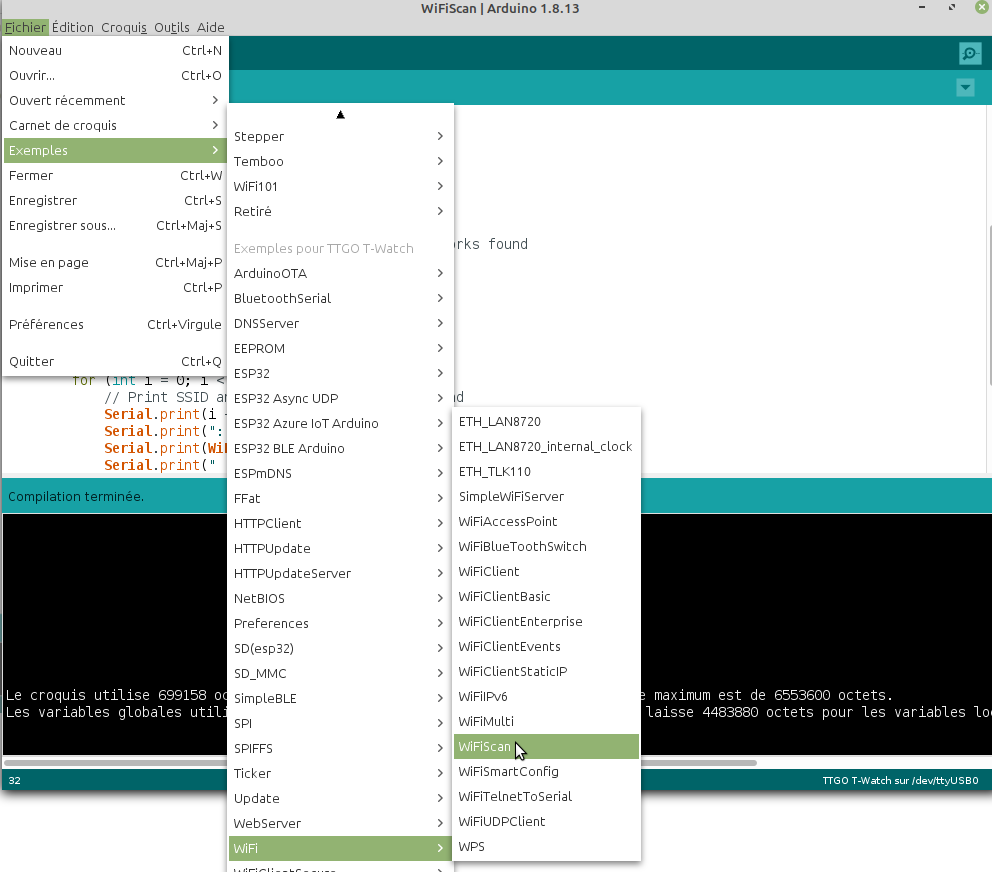Select Ouvrir... menu entry
The width and height of the screenshot is (992, 872).
pos(115,75)
